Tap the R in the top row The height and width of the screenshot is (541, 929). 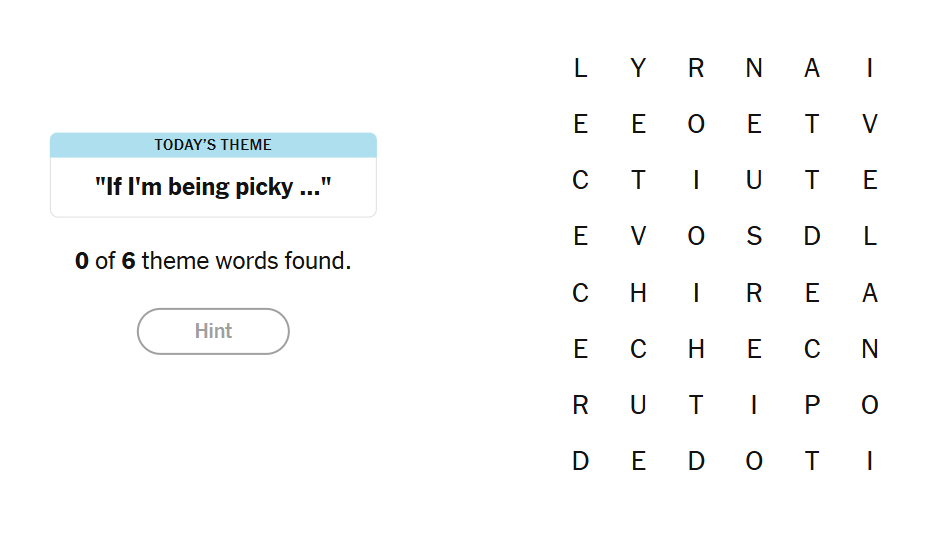(696, 68)
